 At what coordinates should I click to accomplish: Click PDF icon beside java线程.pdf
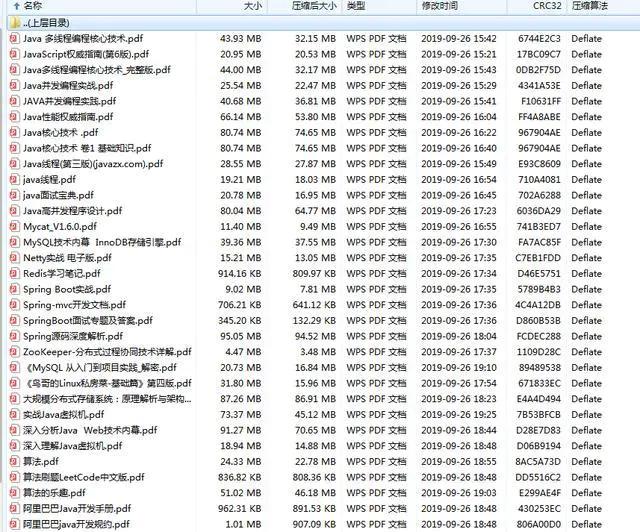pos(14,179)
